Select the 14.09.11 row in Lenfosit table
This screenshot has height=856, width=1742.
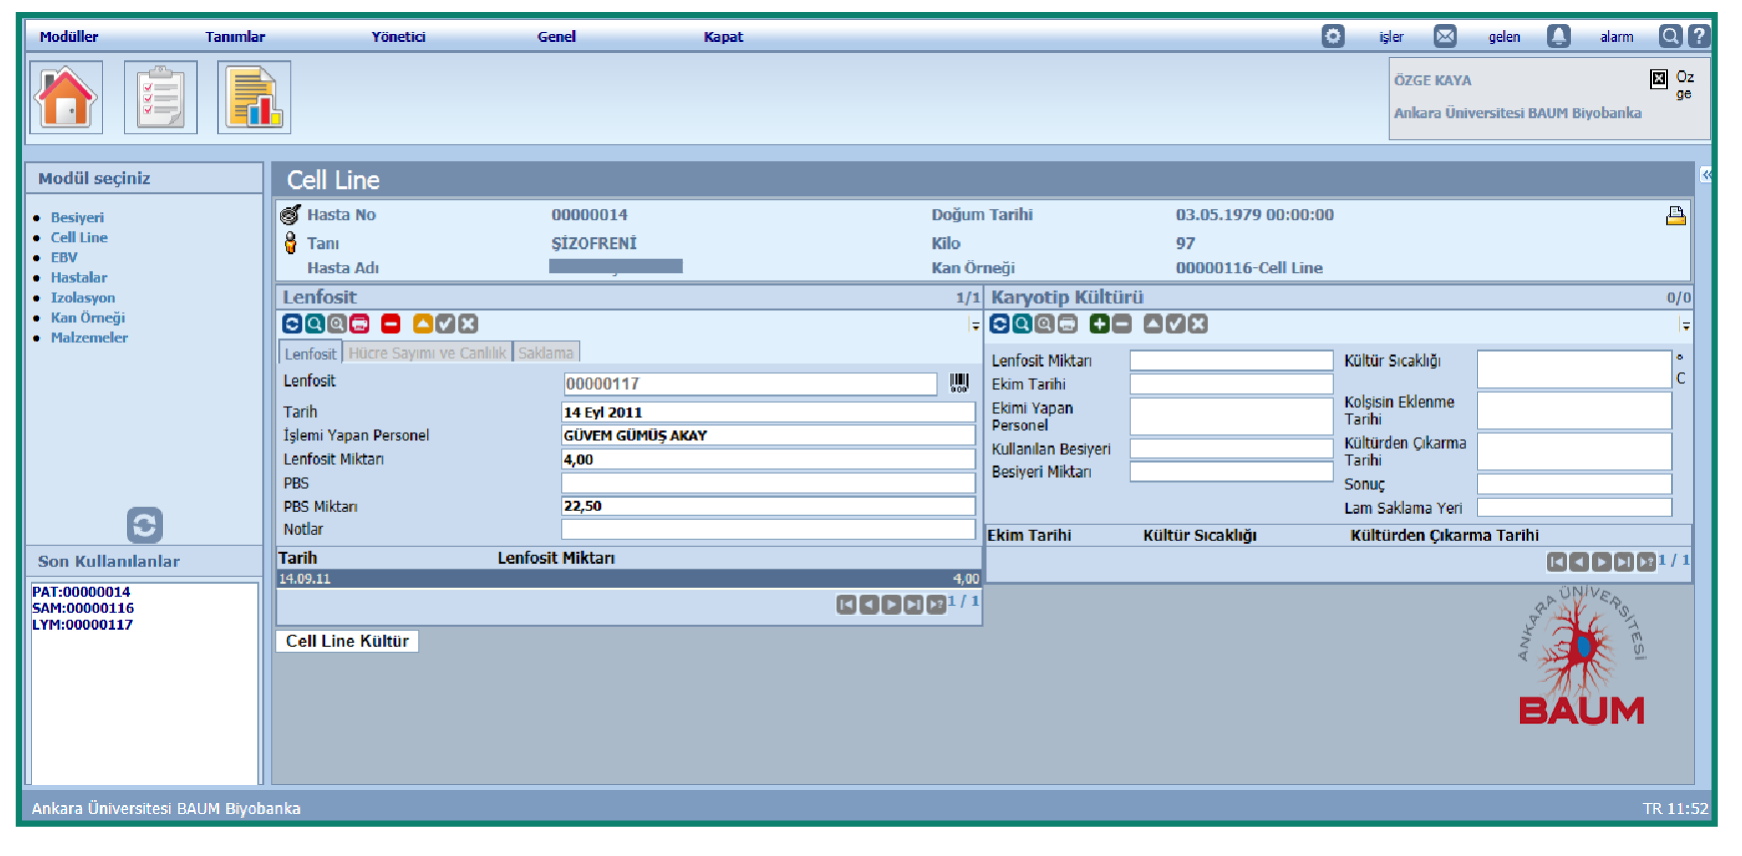[628, 579]
